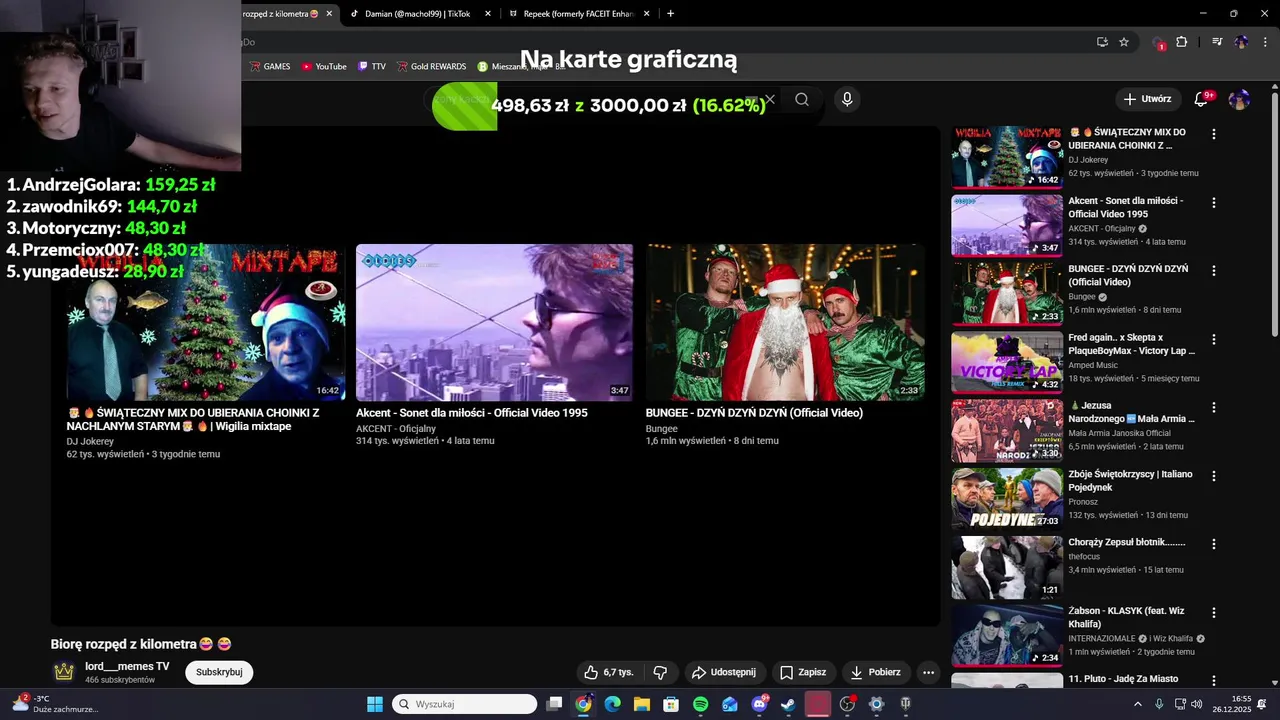Open File Explorer from the taskbar
The image size is (1280, 720).
pos(641,704)
